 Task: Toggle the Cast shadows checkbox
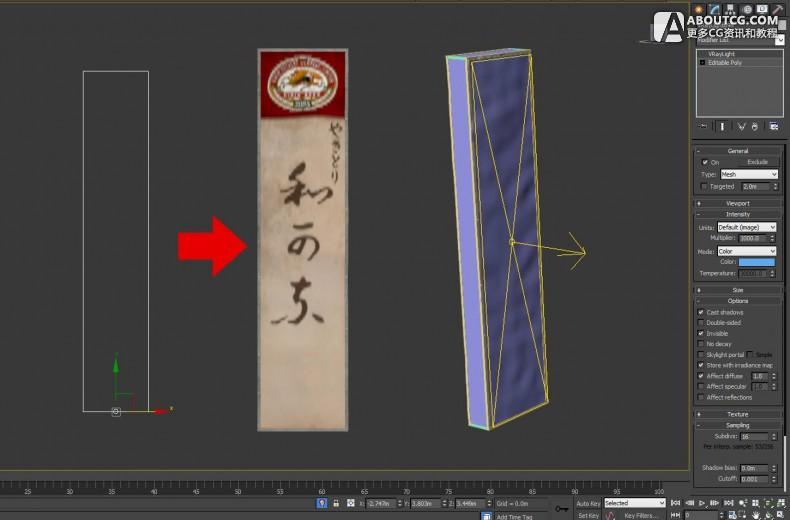[703, 312]
